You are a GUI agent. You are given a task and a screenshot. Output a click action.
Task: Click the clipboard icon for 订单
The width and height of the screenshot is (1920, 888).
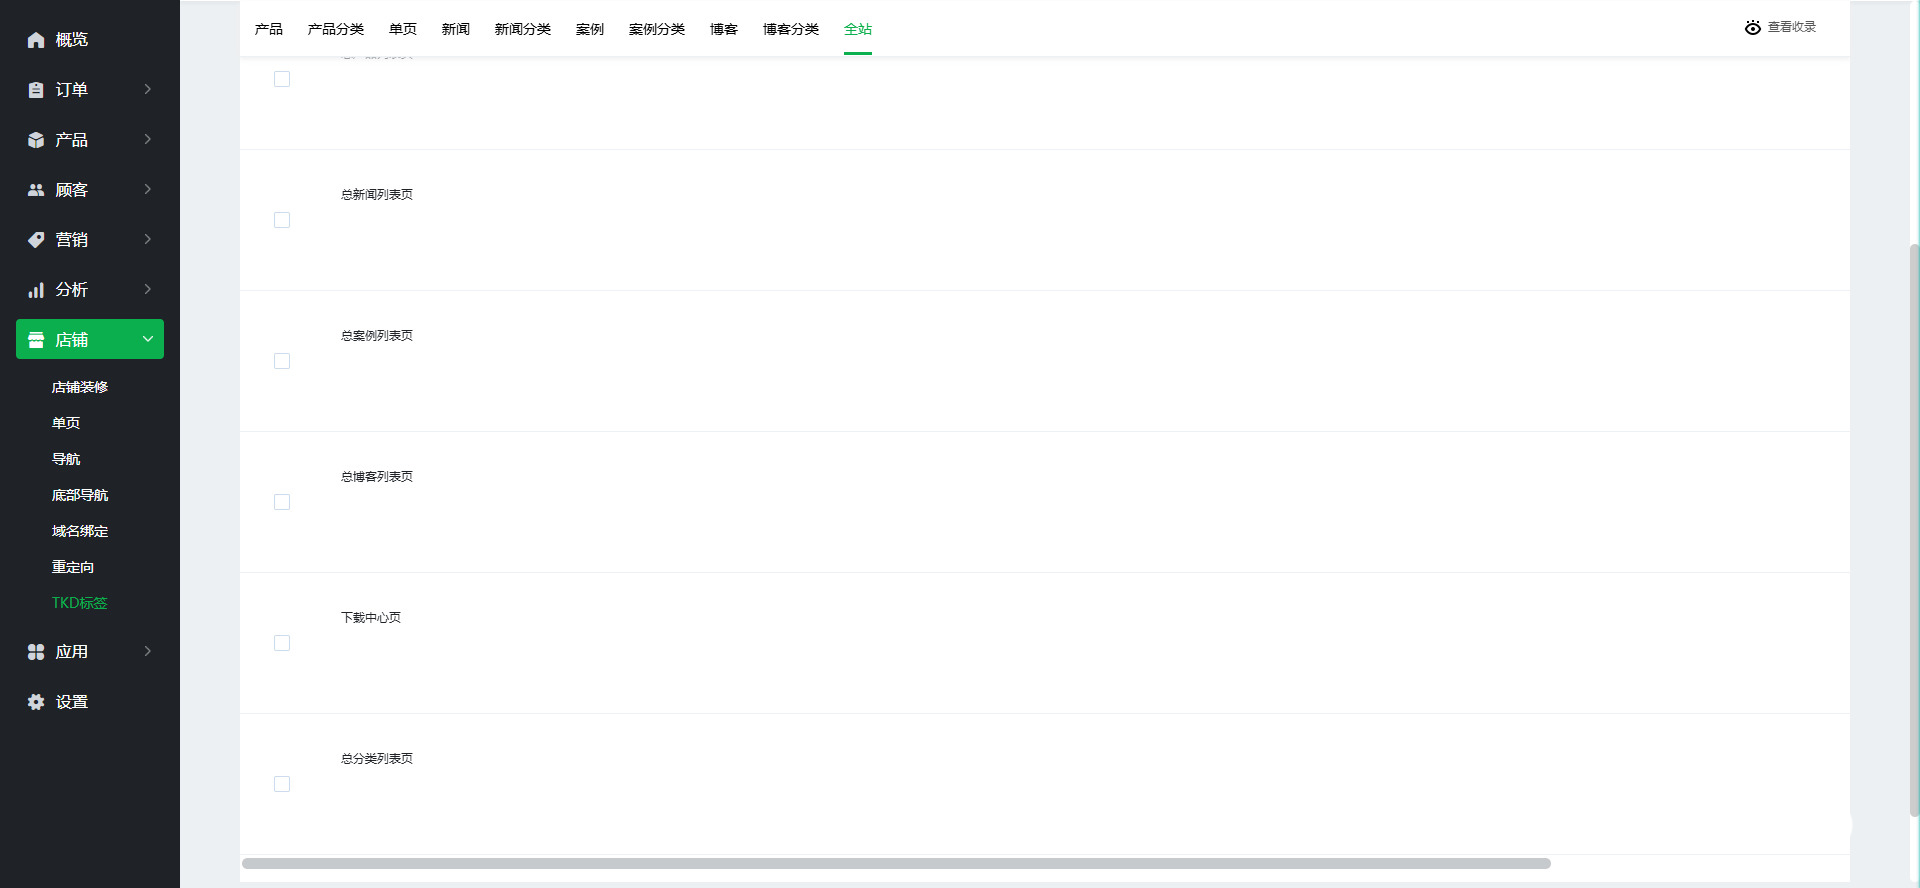coord(36,90)
